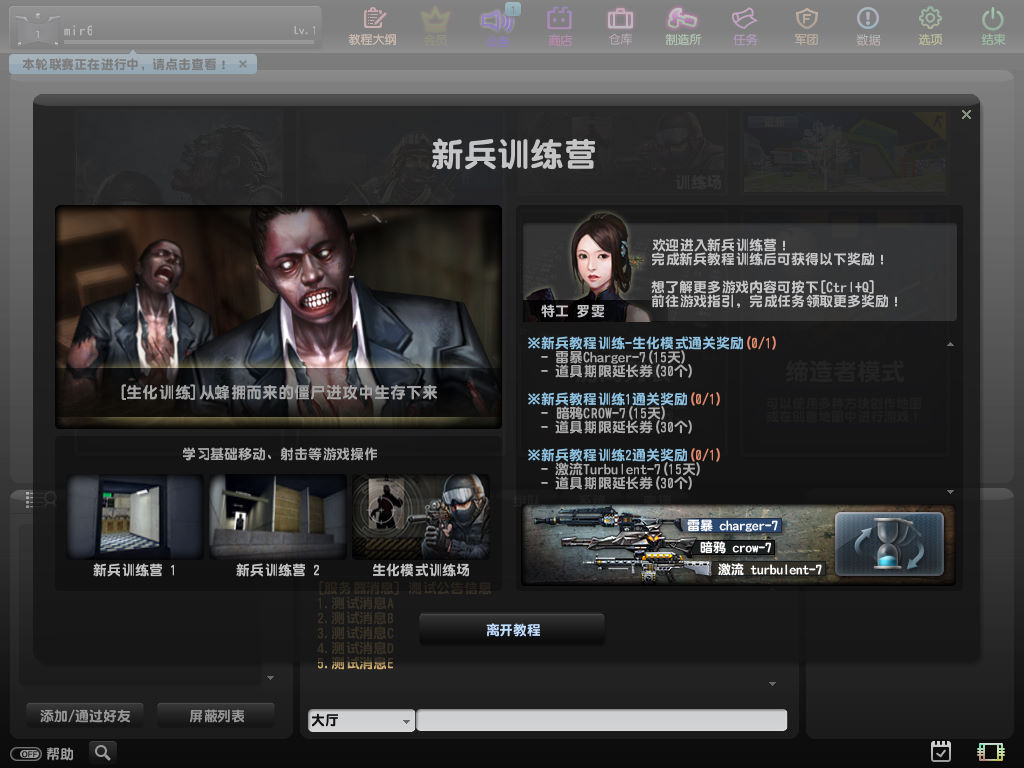The height and width of the screenshot is (768, 1024).
Task: Click the rewards list scroll-down arrow
Action: 950,492
